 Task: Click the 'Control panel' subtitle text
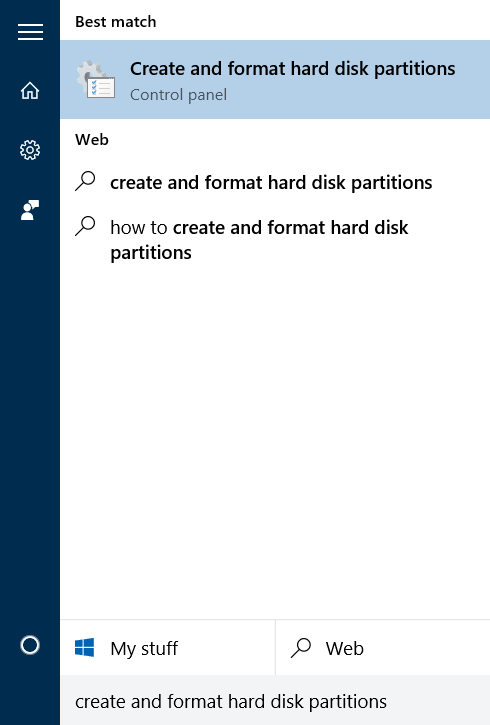click(x=178, y=95)
